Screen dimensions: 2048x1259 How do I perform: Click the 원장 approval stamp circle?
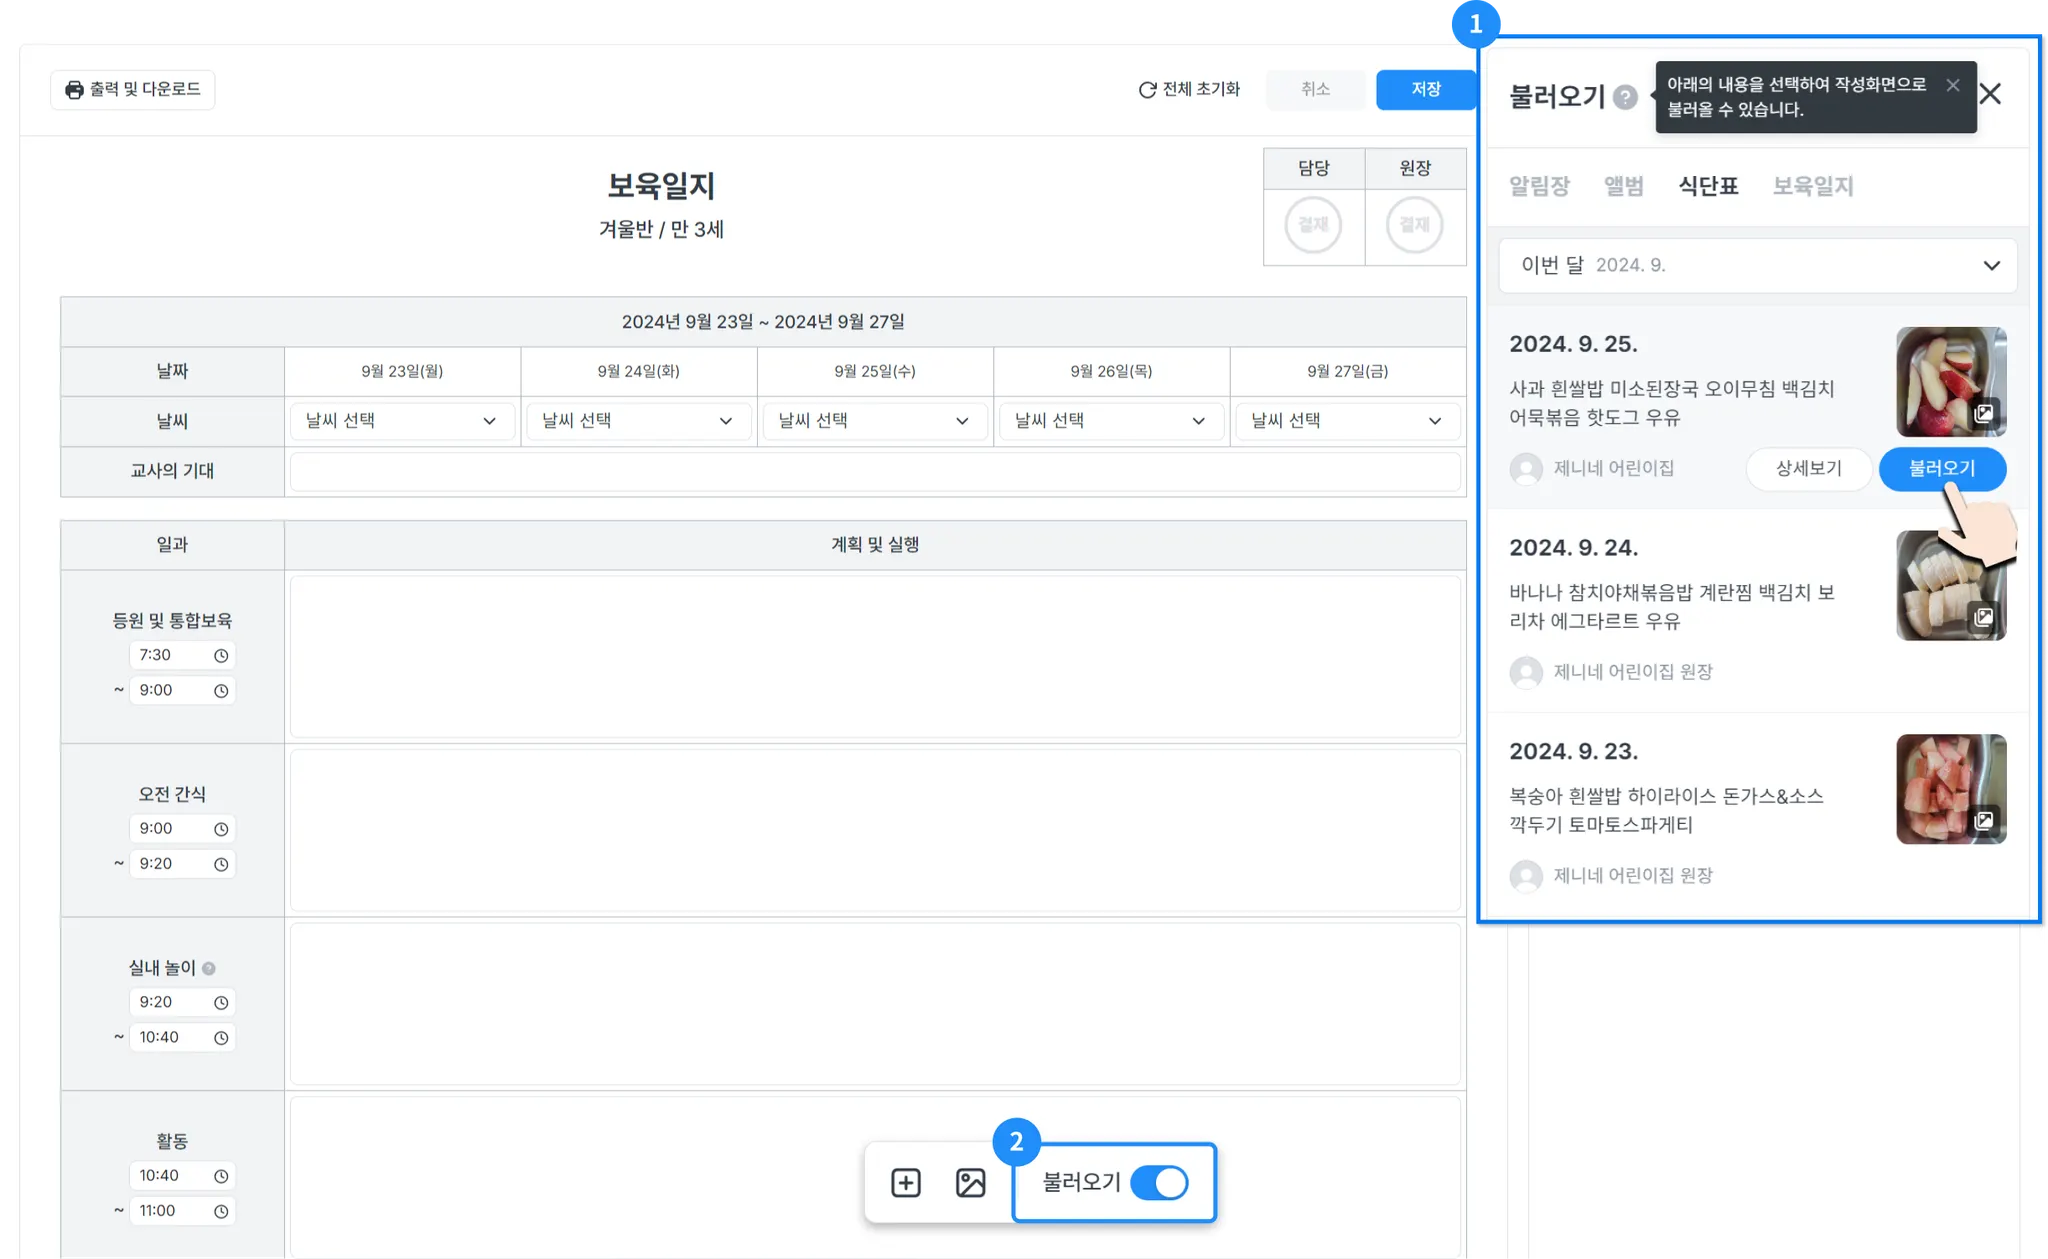1414,225
